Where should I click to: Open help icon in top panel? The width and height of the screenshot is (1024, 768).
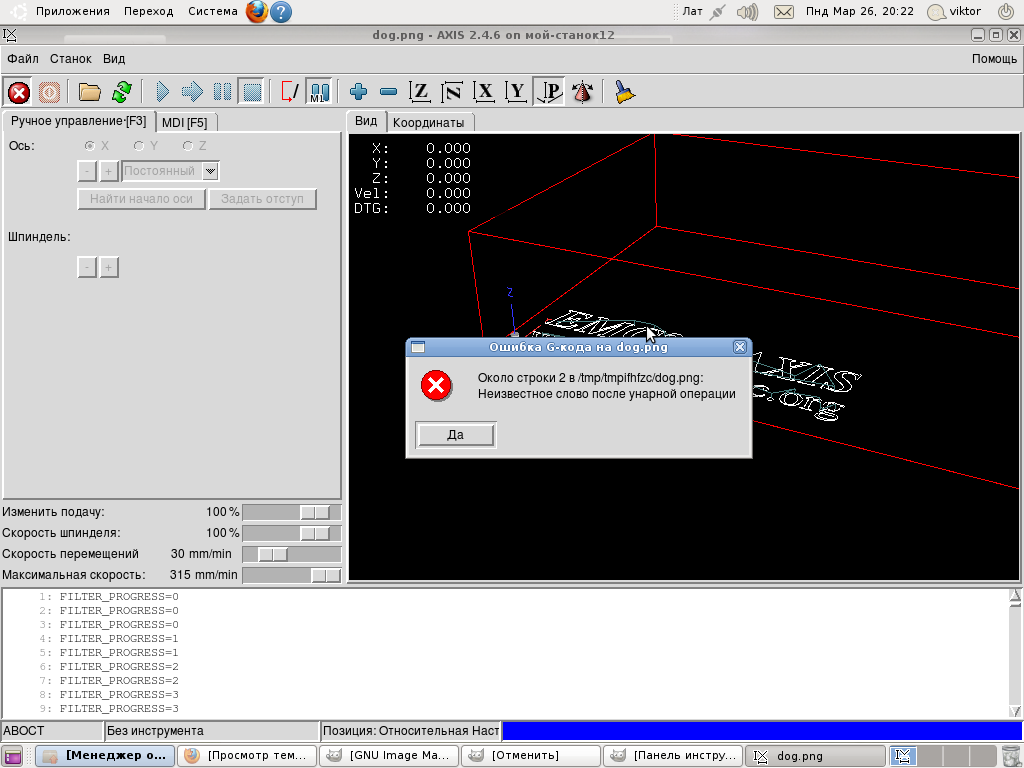pyautogui.click(x=281, y=12)
